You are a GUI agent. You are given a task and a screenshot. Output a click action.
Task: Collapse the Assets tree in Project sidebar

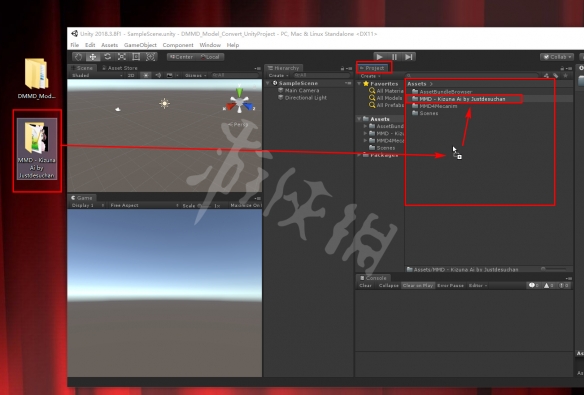point(359,119)
